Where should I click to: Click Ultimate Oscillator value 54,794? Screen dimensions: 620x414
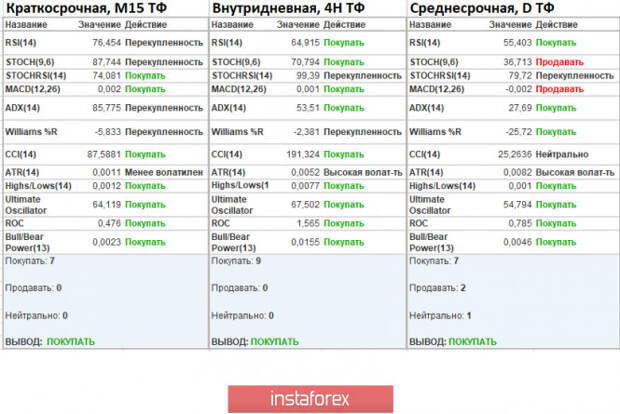(517, 205)
